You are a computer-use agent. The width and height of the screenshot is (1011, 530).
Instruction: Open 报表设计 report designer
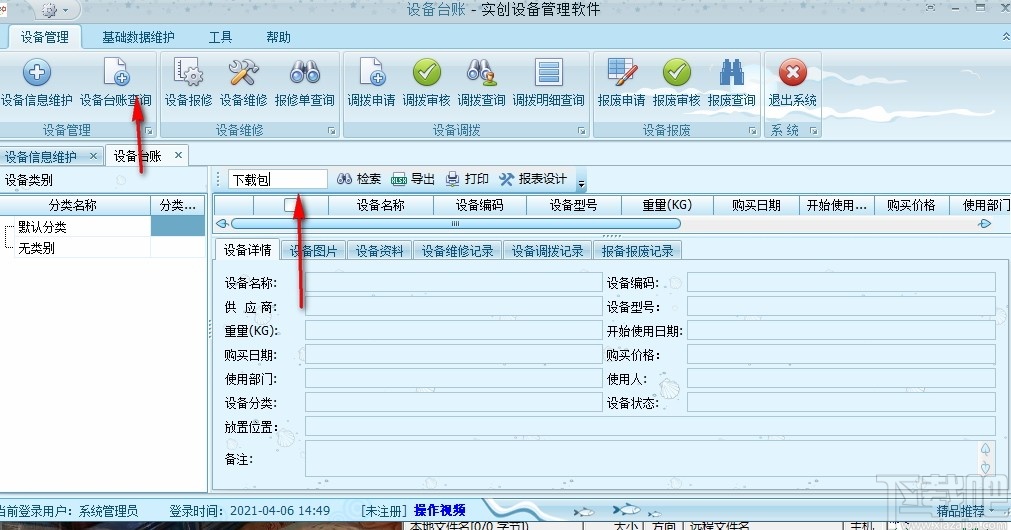click(x=533, y=179)
